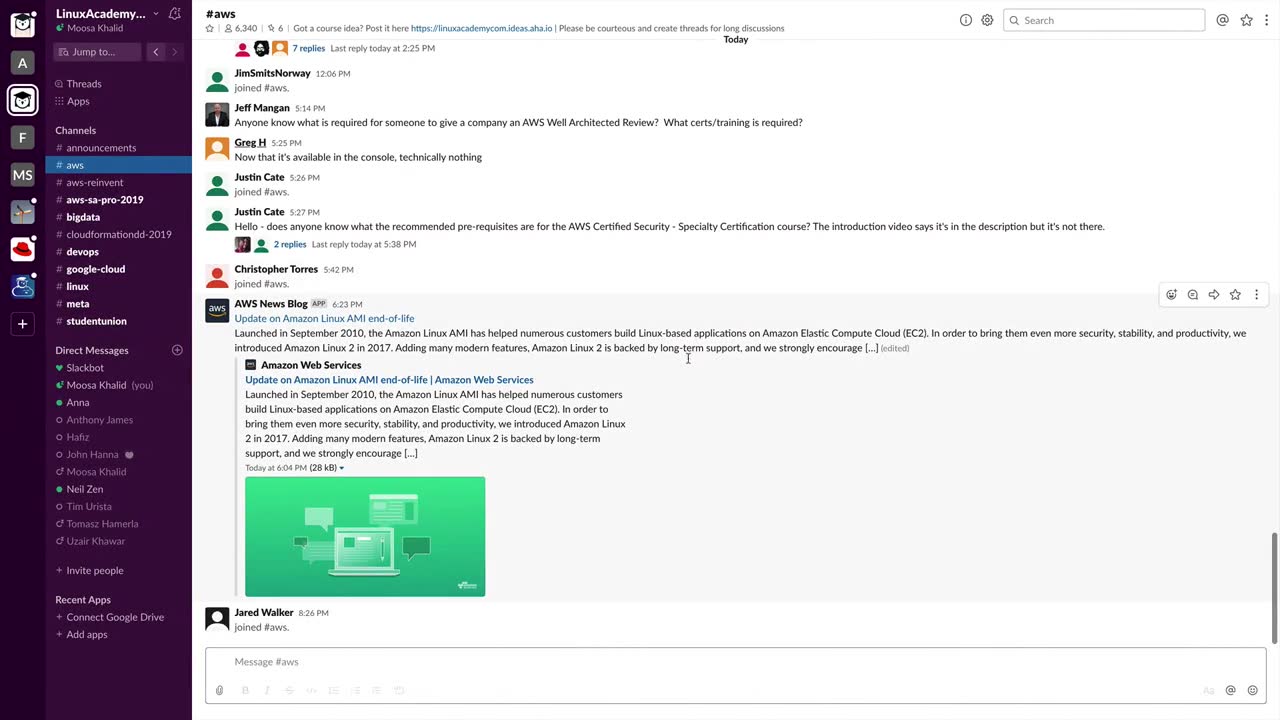Viewport: 1280px width, 720px height.
Task: Toggle inline code formatting in composer
Action: (311, 690)
